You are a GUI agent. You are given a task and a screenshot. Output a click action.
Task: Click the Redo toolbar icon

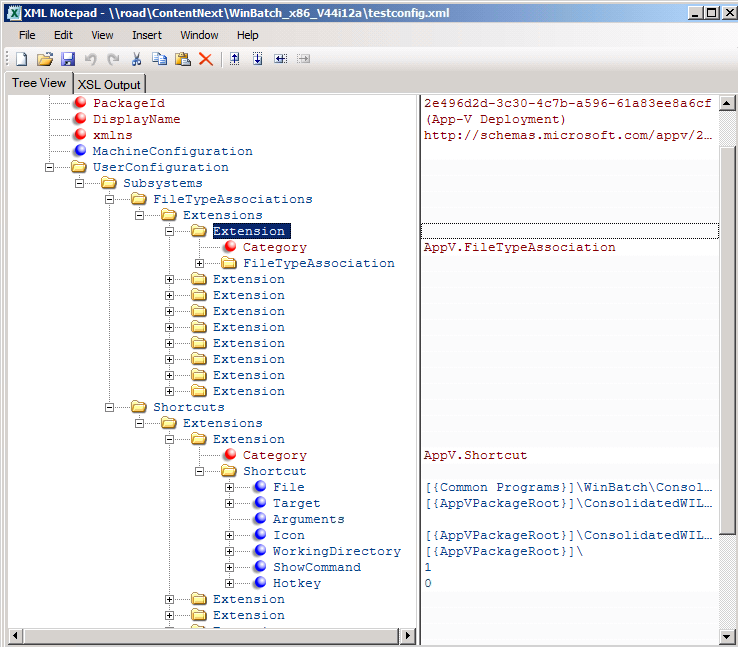[x=113, y=59]
